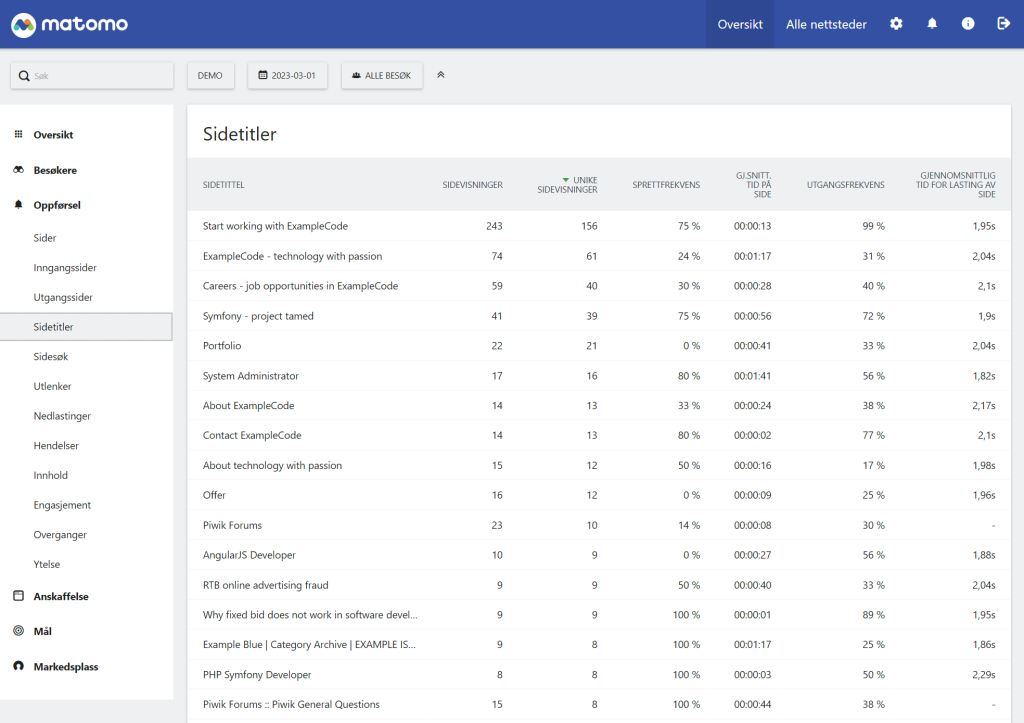
Task: Collapse the top controls with double chevron
Action: tap(441, 75)
